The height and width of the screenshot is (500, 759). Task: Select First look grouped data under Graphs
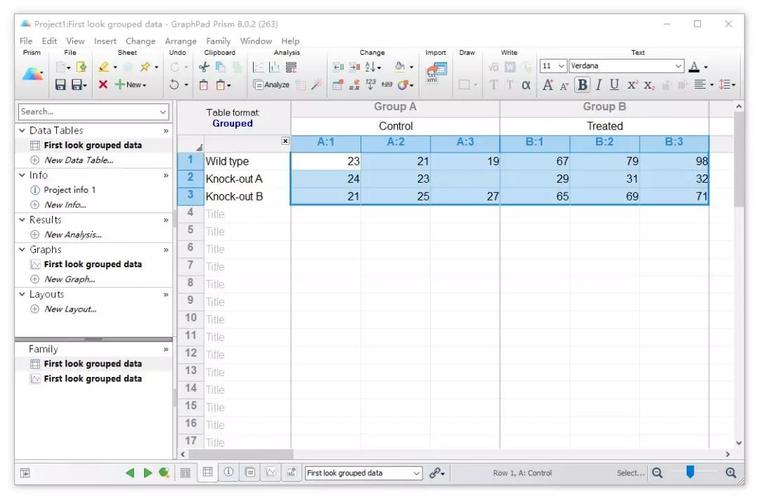click(x=93, y=264)
